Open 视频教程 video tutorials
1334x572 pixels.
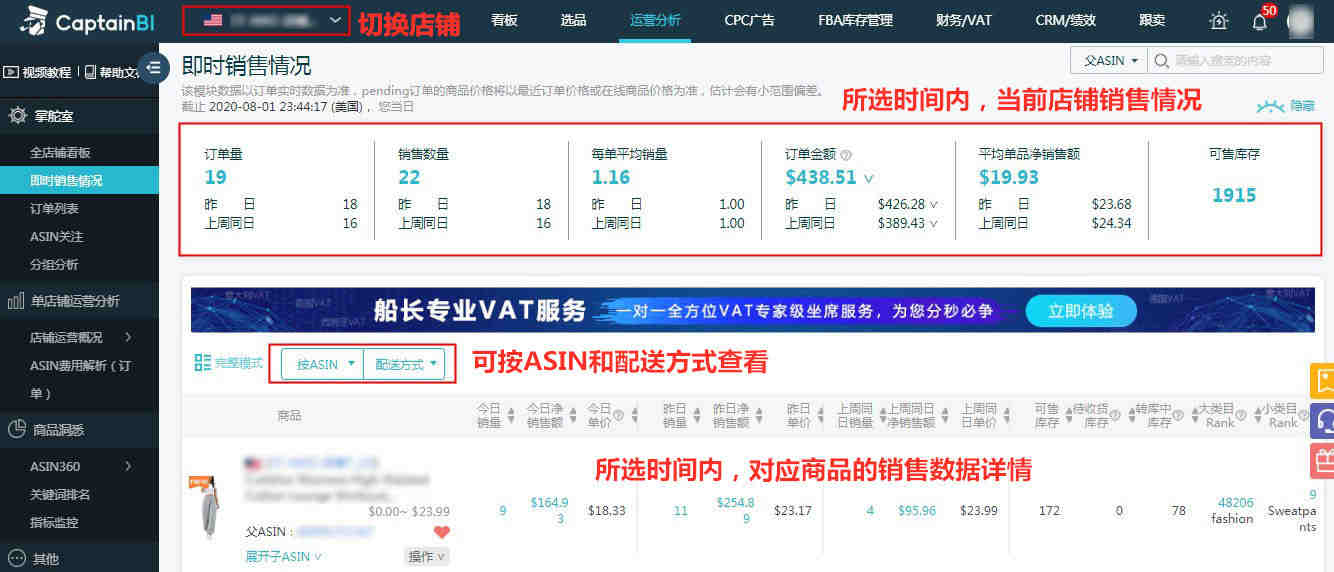click(38, 72)
